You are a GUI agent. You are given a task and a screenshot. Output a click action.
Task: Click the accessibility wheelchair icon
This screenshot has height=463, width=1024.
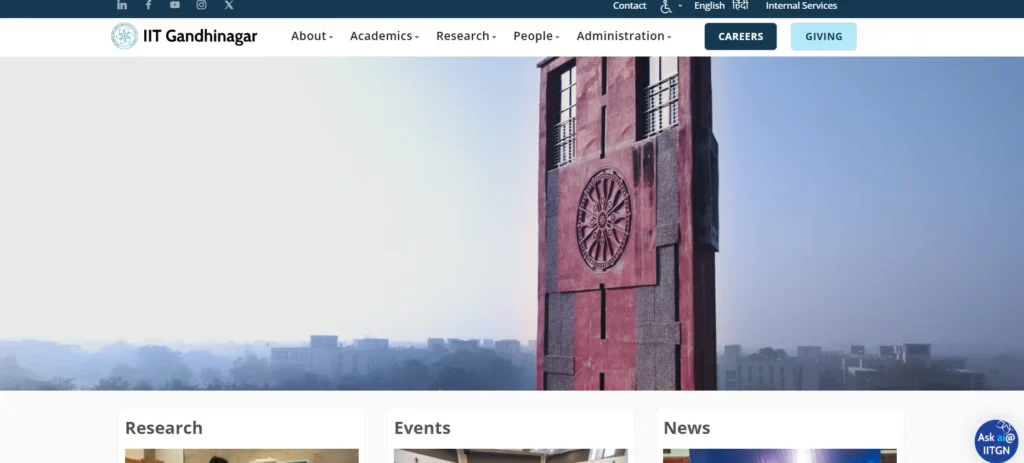tap(666, 6)
